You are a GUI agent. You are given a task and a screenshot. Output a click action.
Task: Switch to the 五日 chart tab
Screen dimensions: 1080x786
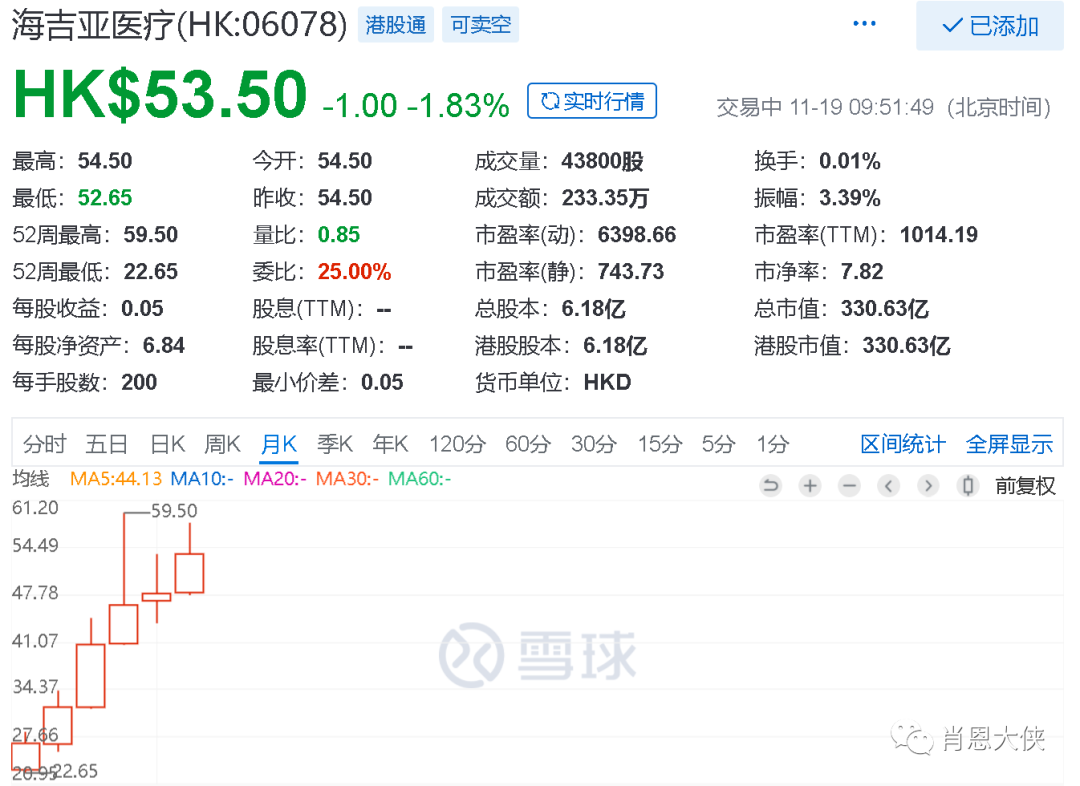pyautogui.click(x=106, y=444)
